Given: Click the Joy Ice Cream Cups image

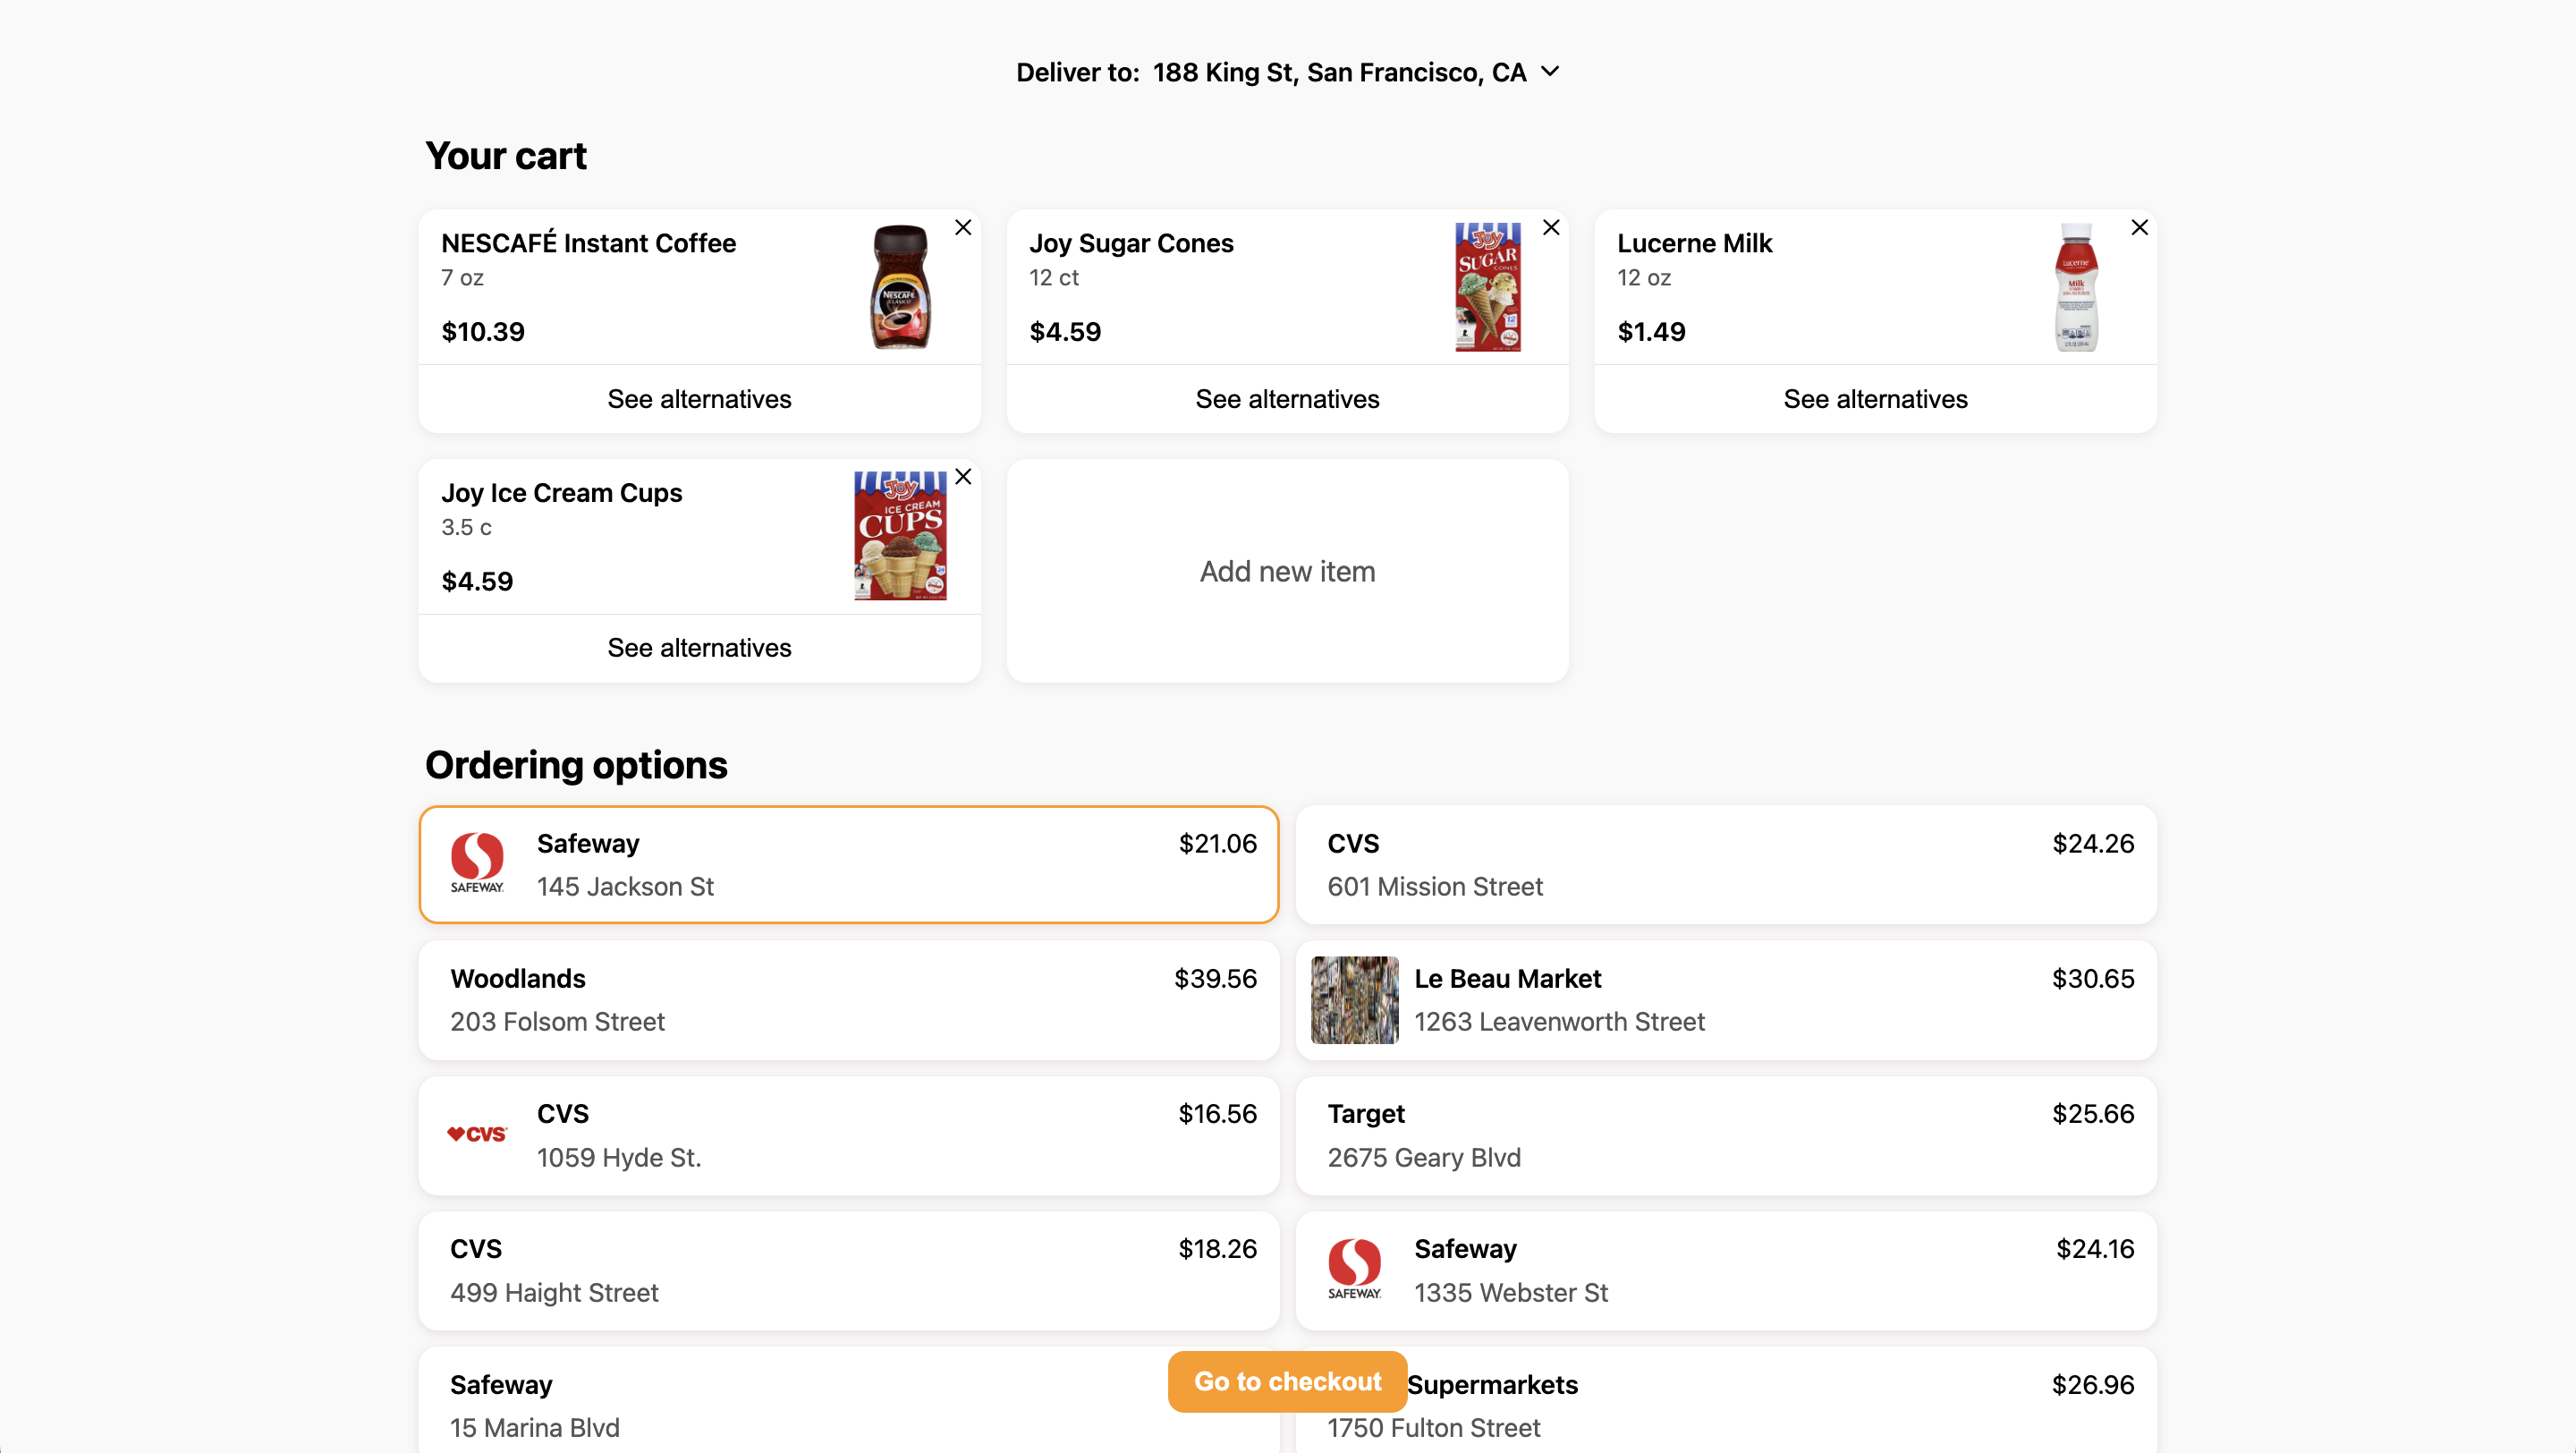Looking at the screenshot, I should [900, 536].
